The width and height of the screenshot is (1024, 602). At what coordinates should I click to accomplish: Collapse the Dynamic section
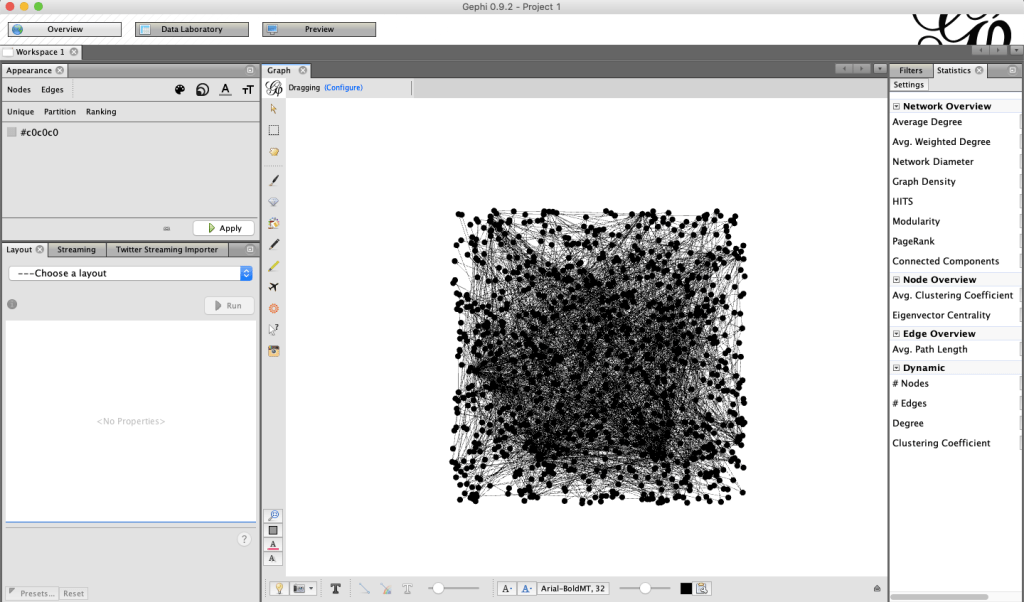tap(897, 368)
